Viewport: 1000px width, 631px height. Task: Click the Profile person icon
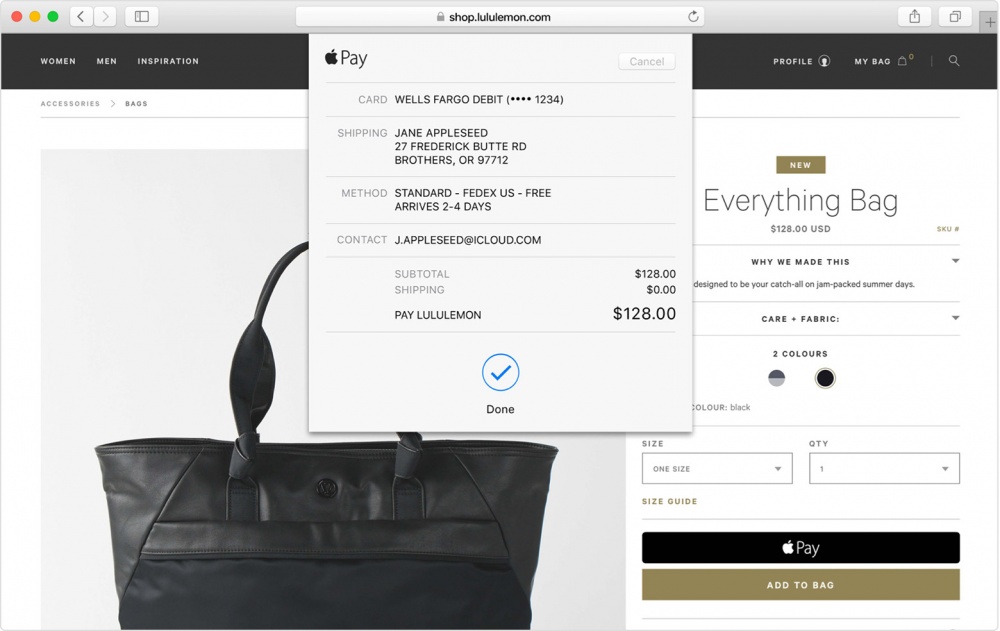[x=825, y=61]
